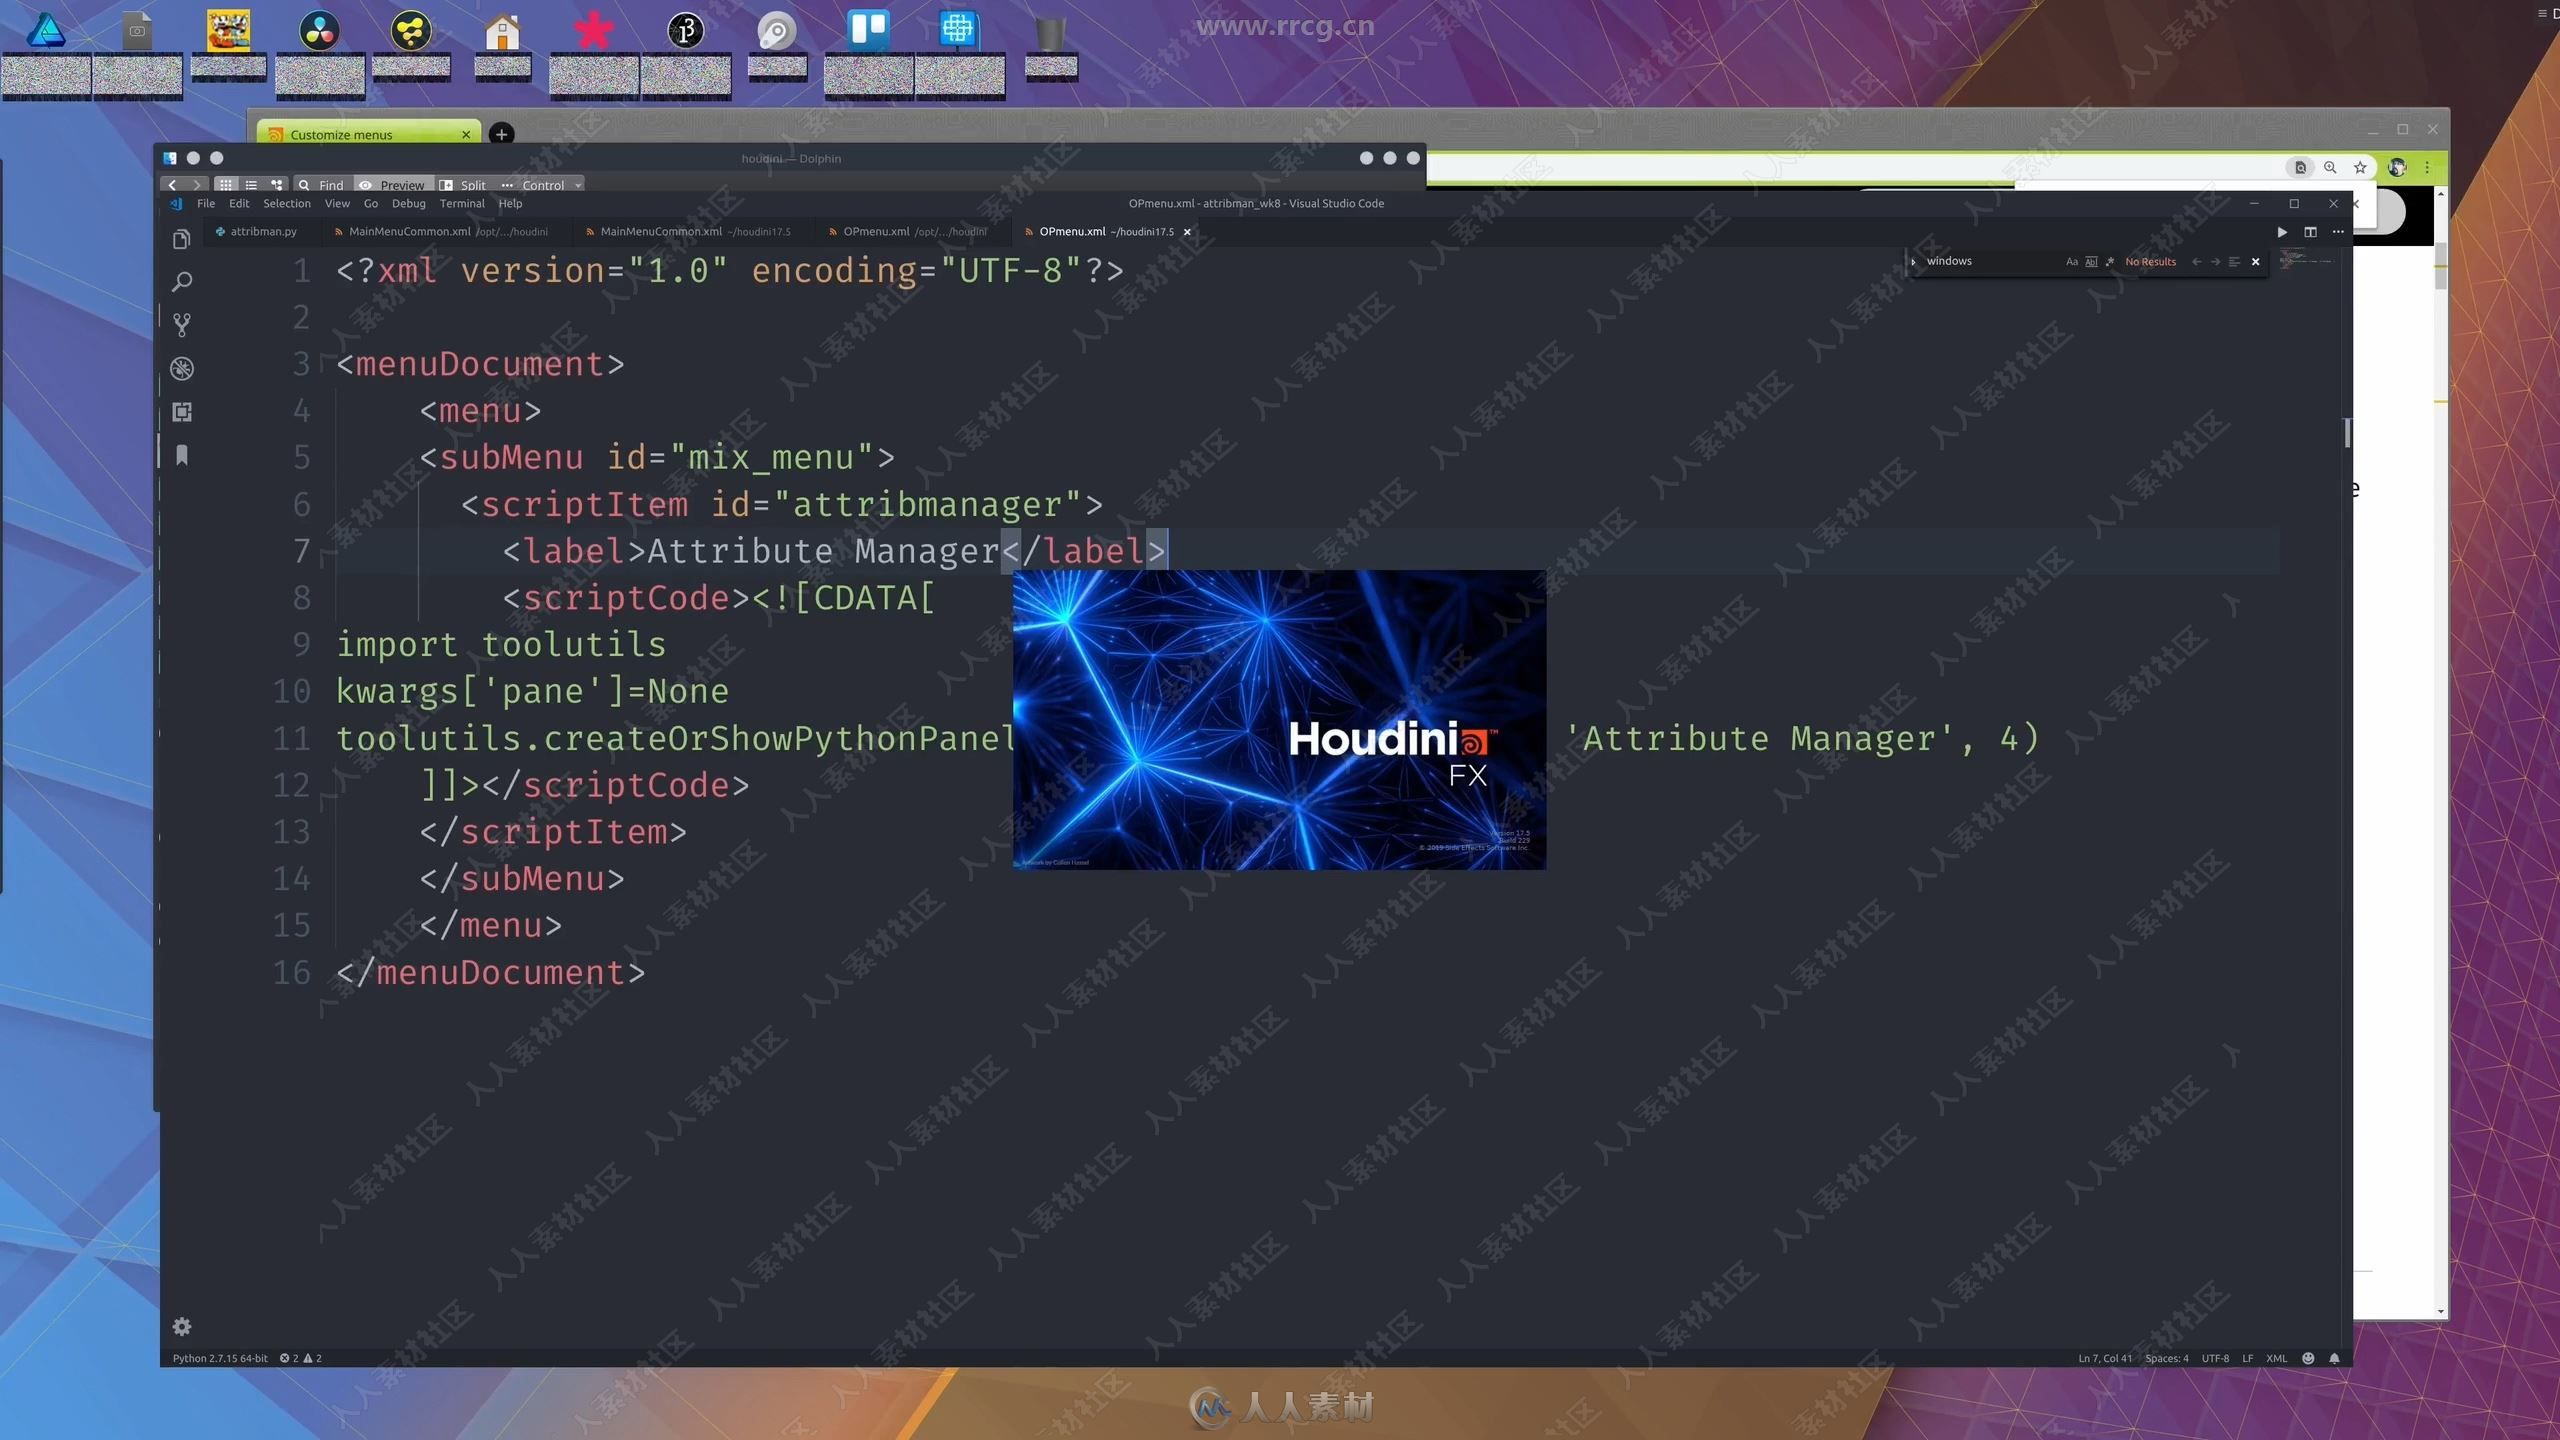The width and height of the screenshot is (2560, 1440).
Task: Go forward in the Dolphin file manager
Action: (197, 185)
